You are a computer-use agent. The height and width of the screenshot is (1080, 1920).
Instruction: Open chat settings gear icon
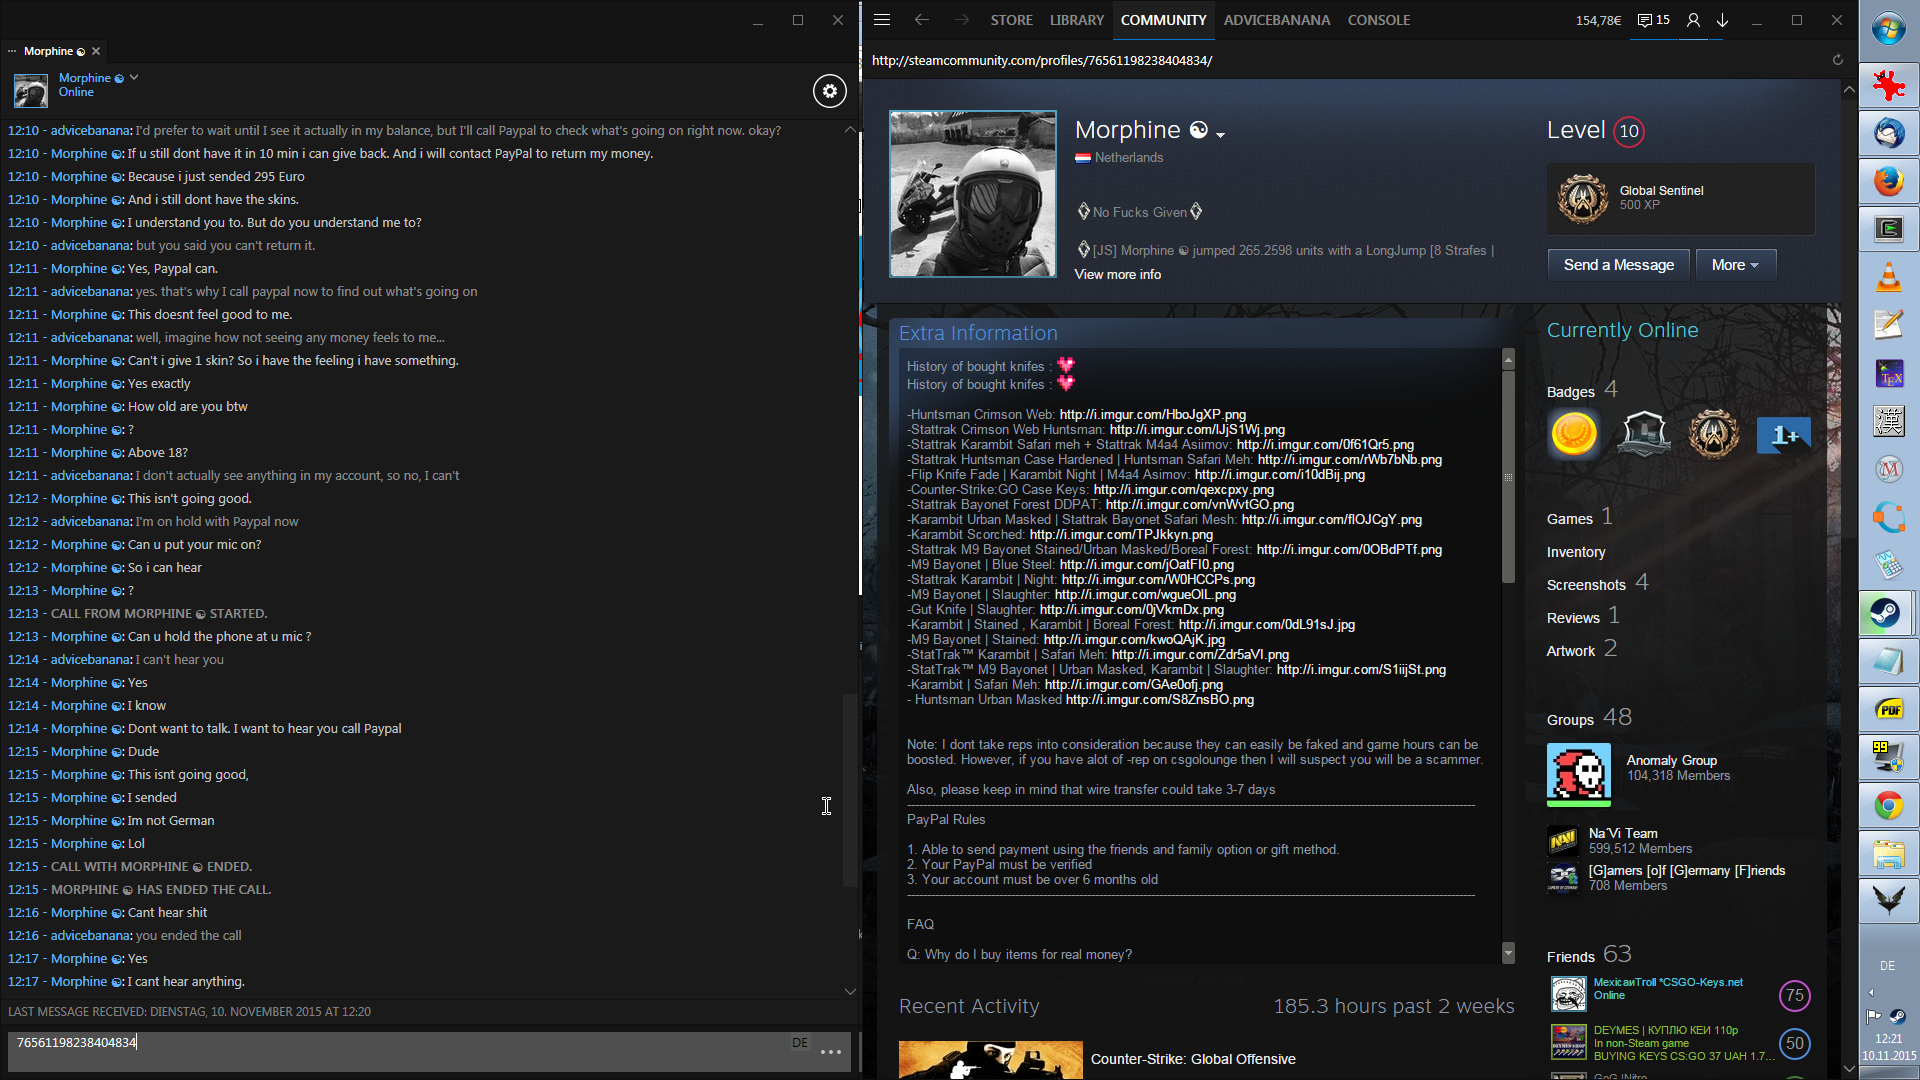click(829, 91)
